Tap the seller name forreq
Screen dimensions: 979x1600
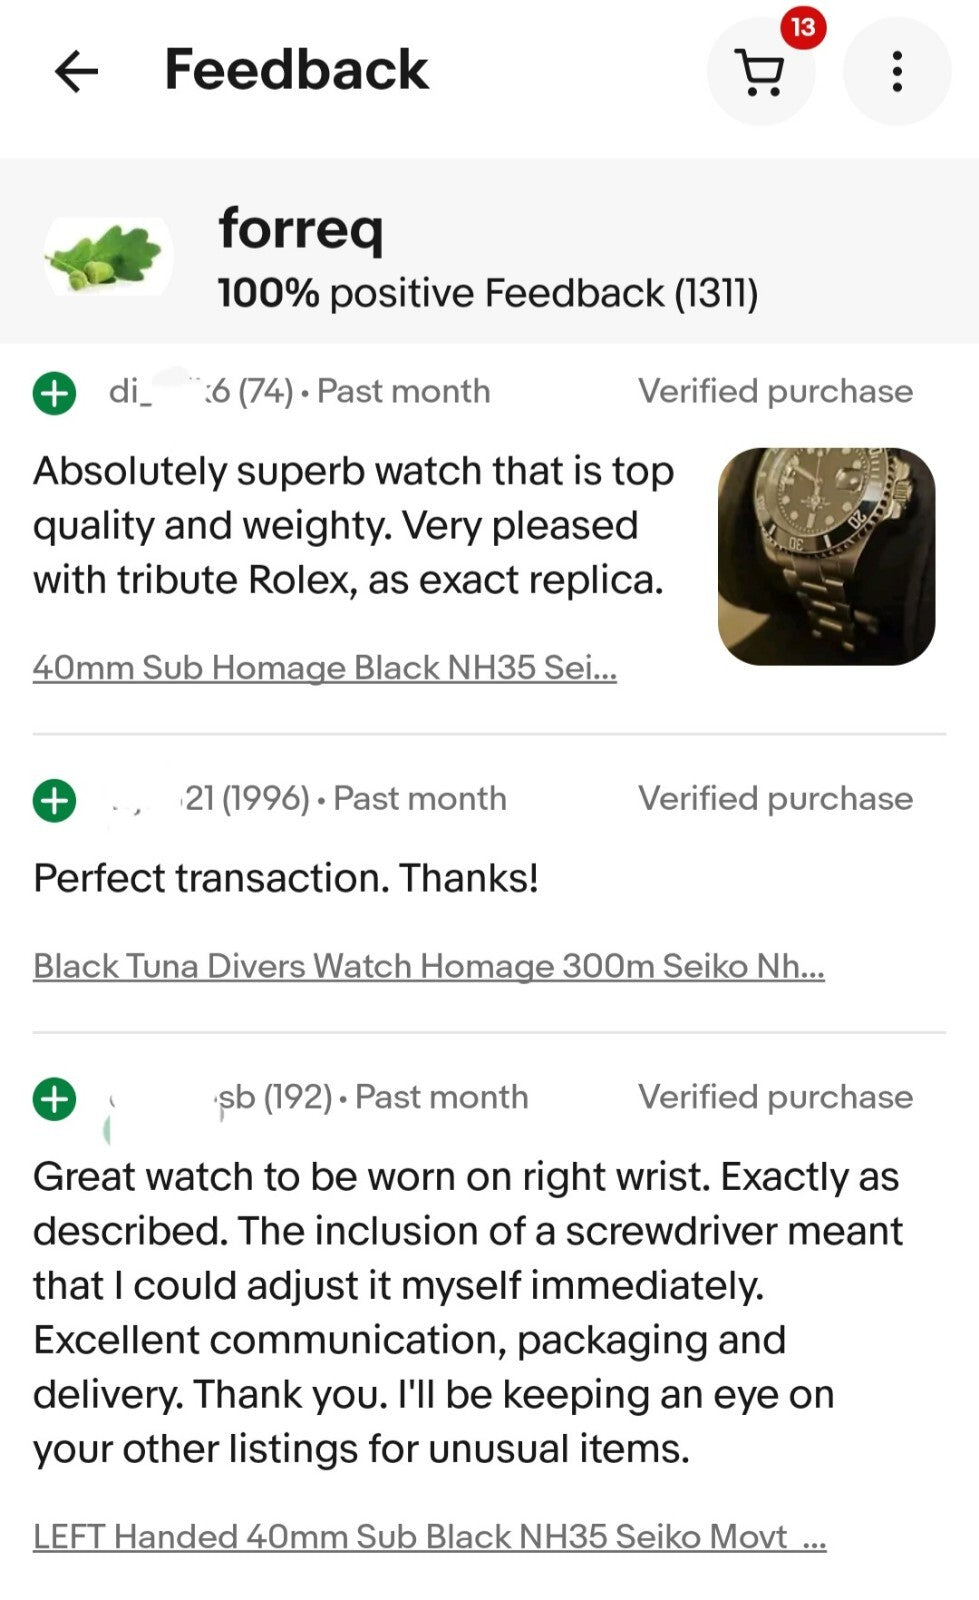tap(300, 229)
